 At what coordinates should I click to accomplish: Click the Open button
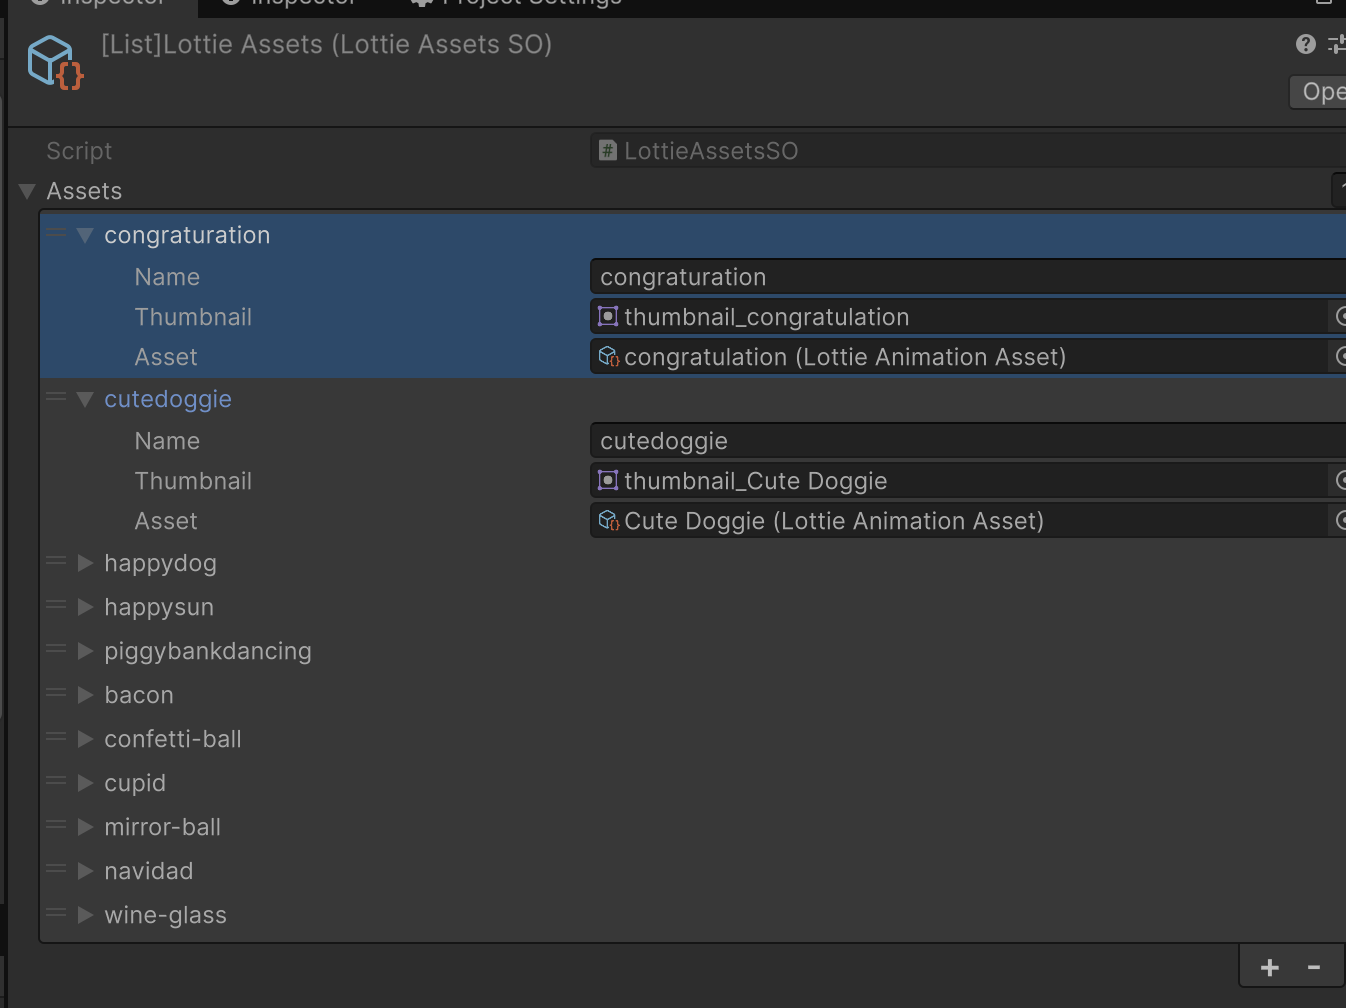pos(1320,92)
